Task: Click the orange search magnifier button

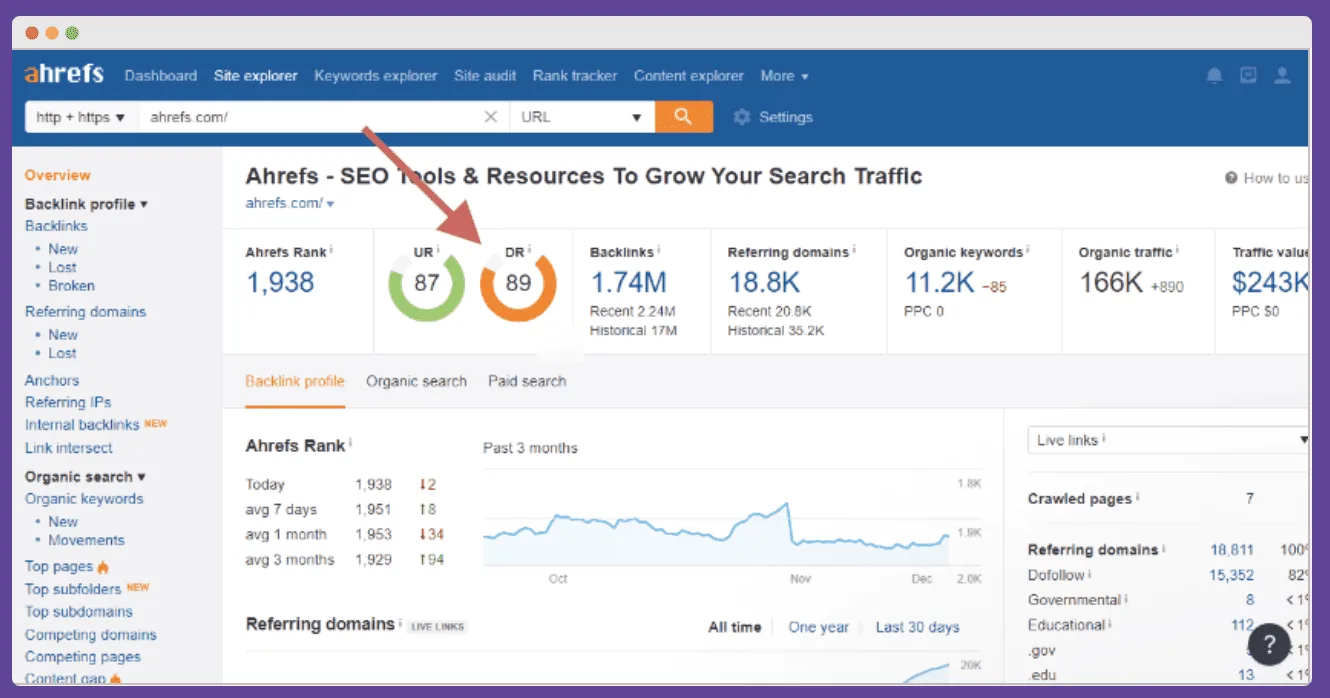Action: pos(684,116)
